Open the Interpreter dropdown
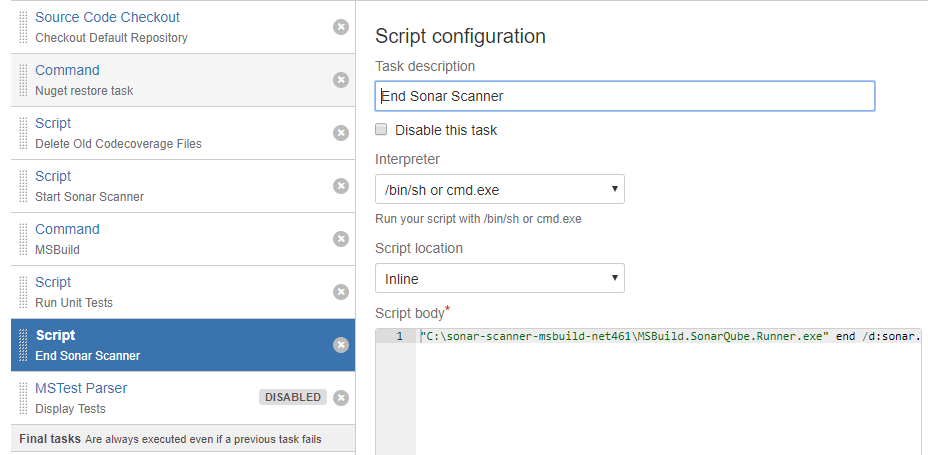This screenshot has height=455, width=928. 500,189
